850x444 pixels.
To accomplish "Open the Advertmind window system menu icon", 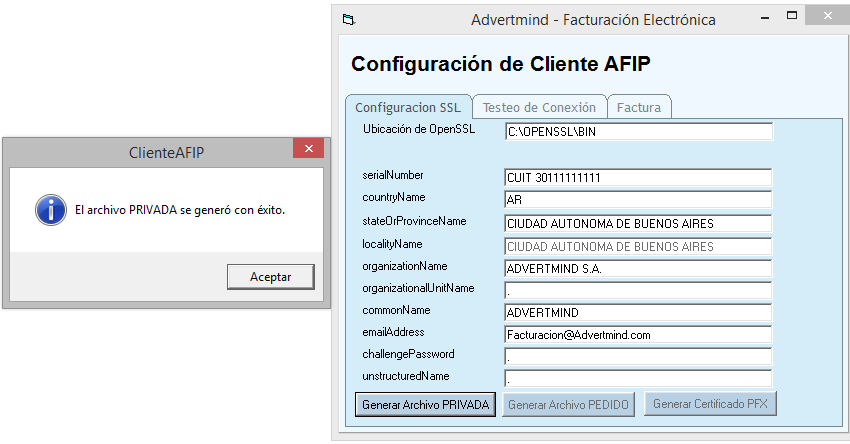I will (349, 20).
